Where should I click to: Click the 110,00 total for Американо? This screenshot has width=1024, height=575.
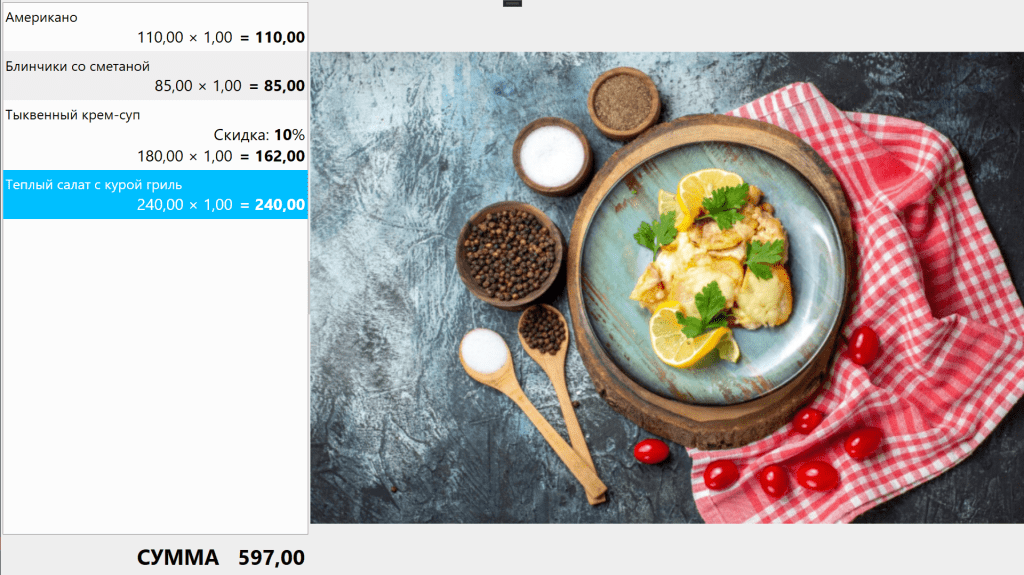(x=280, y=37)
